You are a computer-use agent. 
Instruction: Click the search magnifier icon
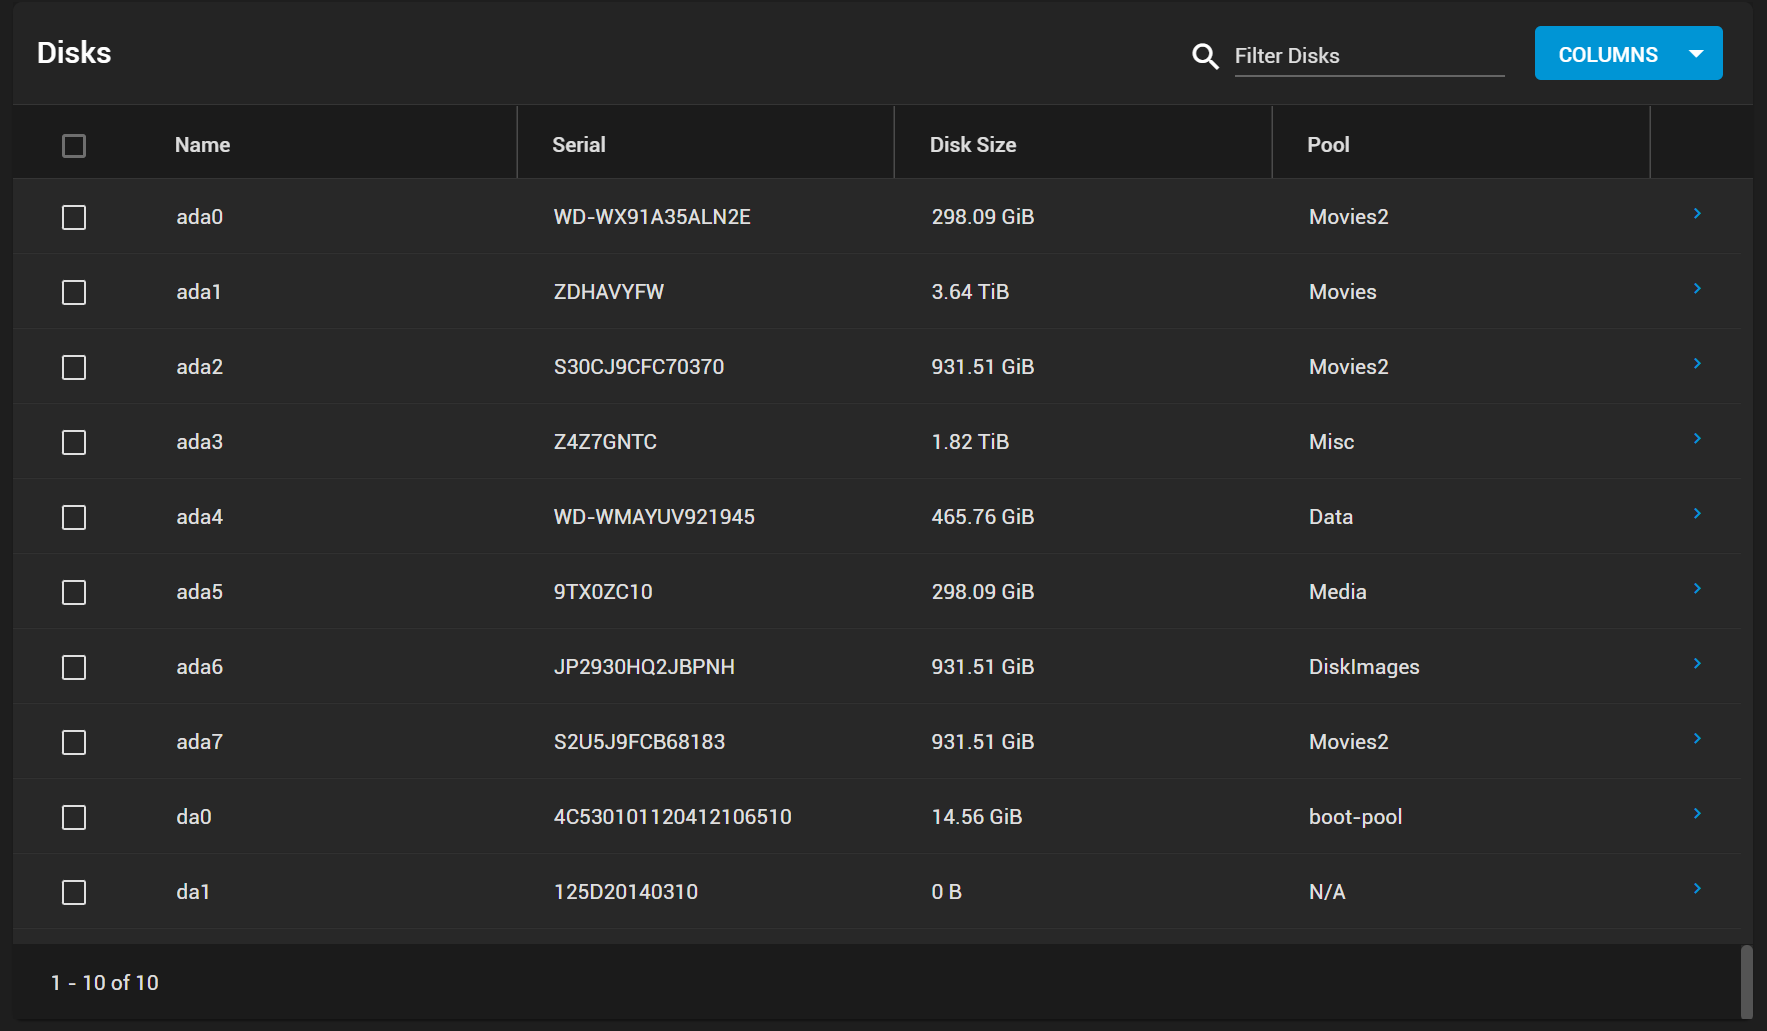pos(1205,56)
